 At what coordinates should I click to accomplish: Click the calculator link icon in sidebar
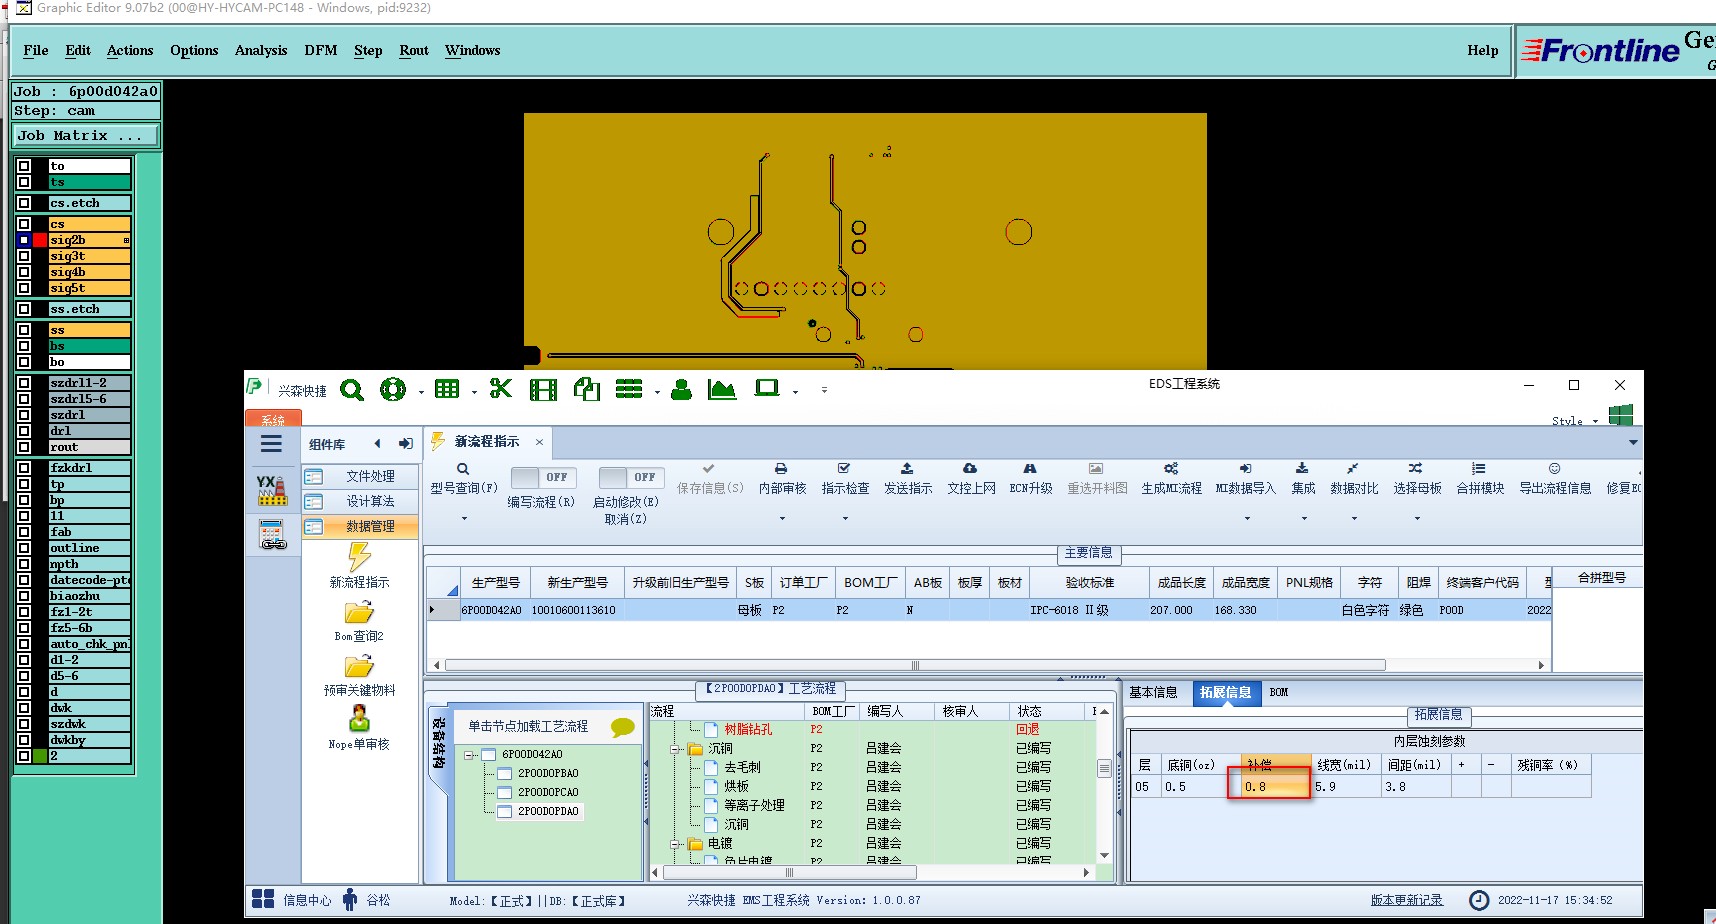coord(273,535)
